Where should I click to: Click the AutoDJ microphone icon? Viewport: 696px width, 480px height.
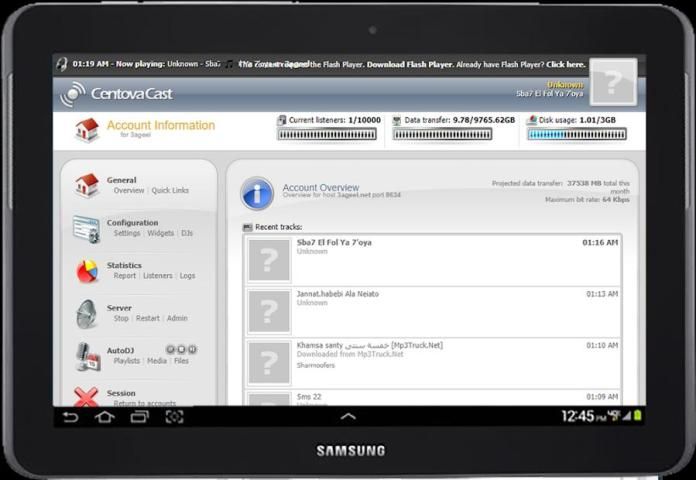click(87, 356)
